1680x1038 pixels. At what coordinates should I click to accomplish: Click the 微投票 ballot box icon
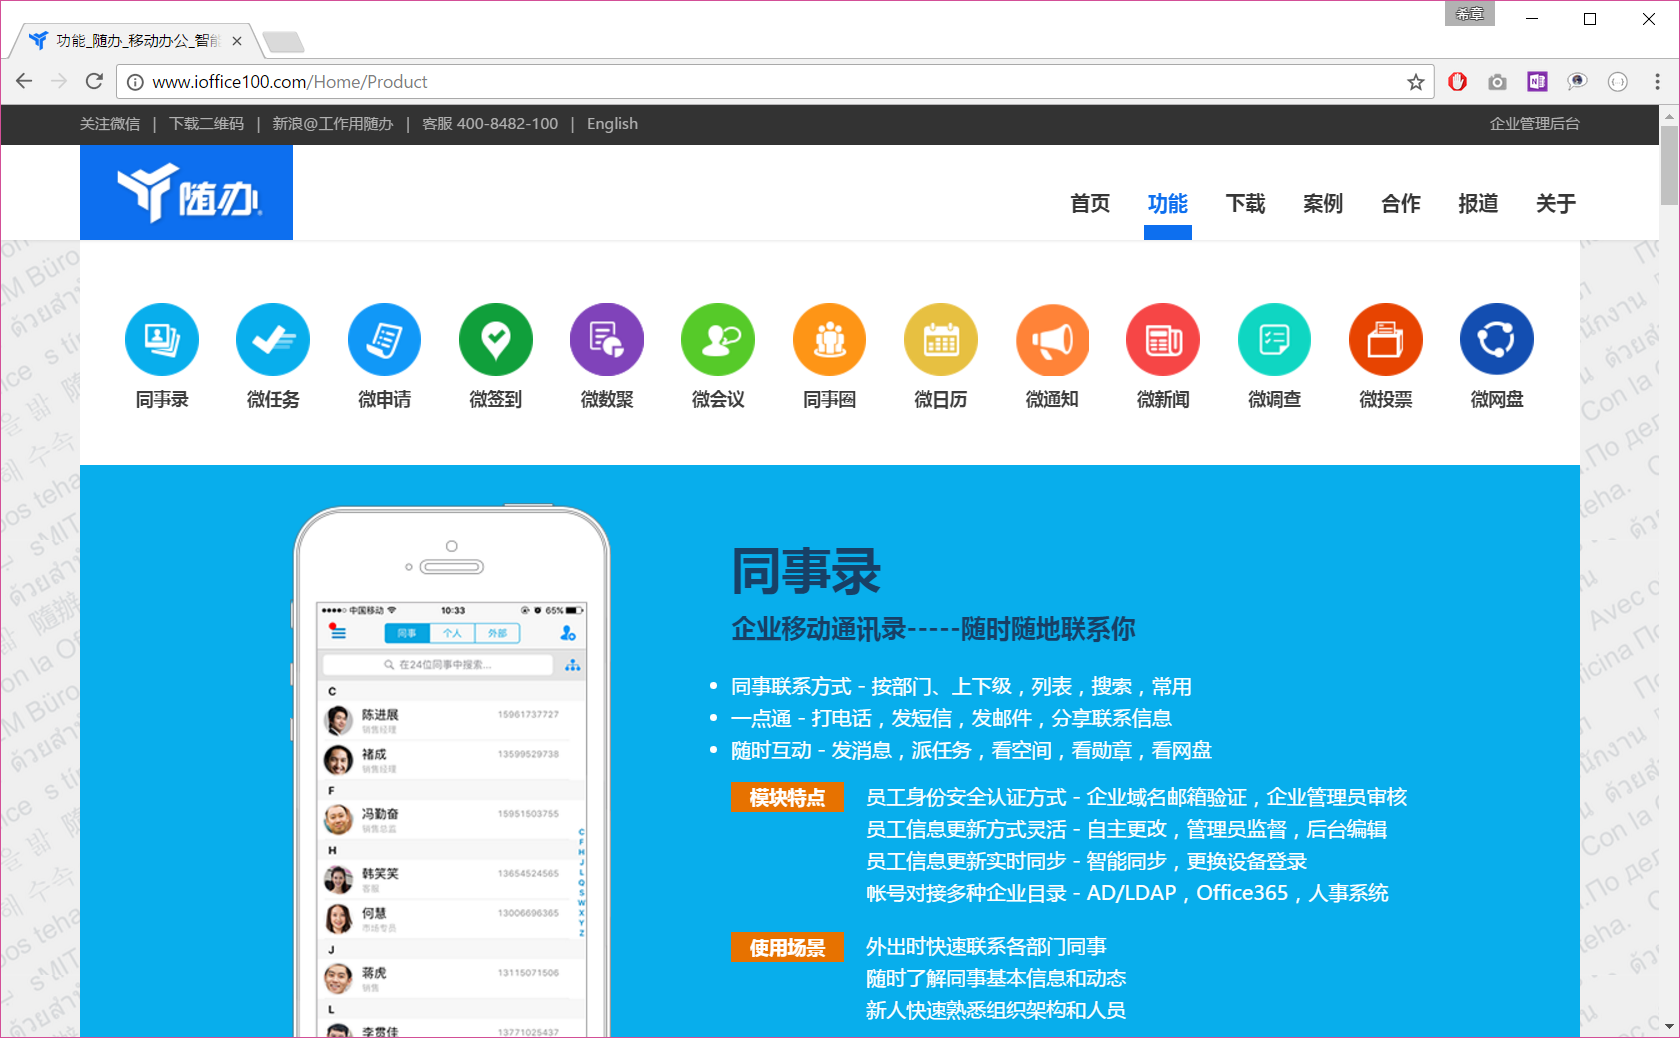point(1386,340)
